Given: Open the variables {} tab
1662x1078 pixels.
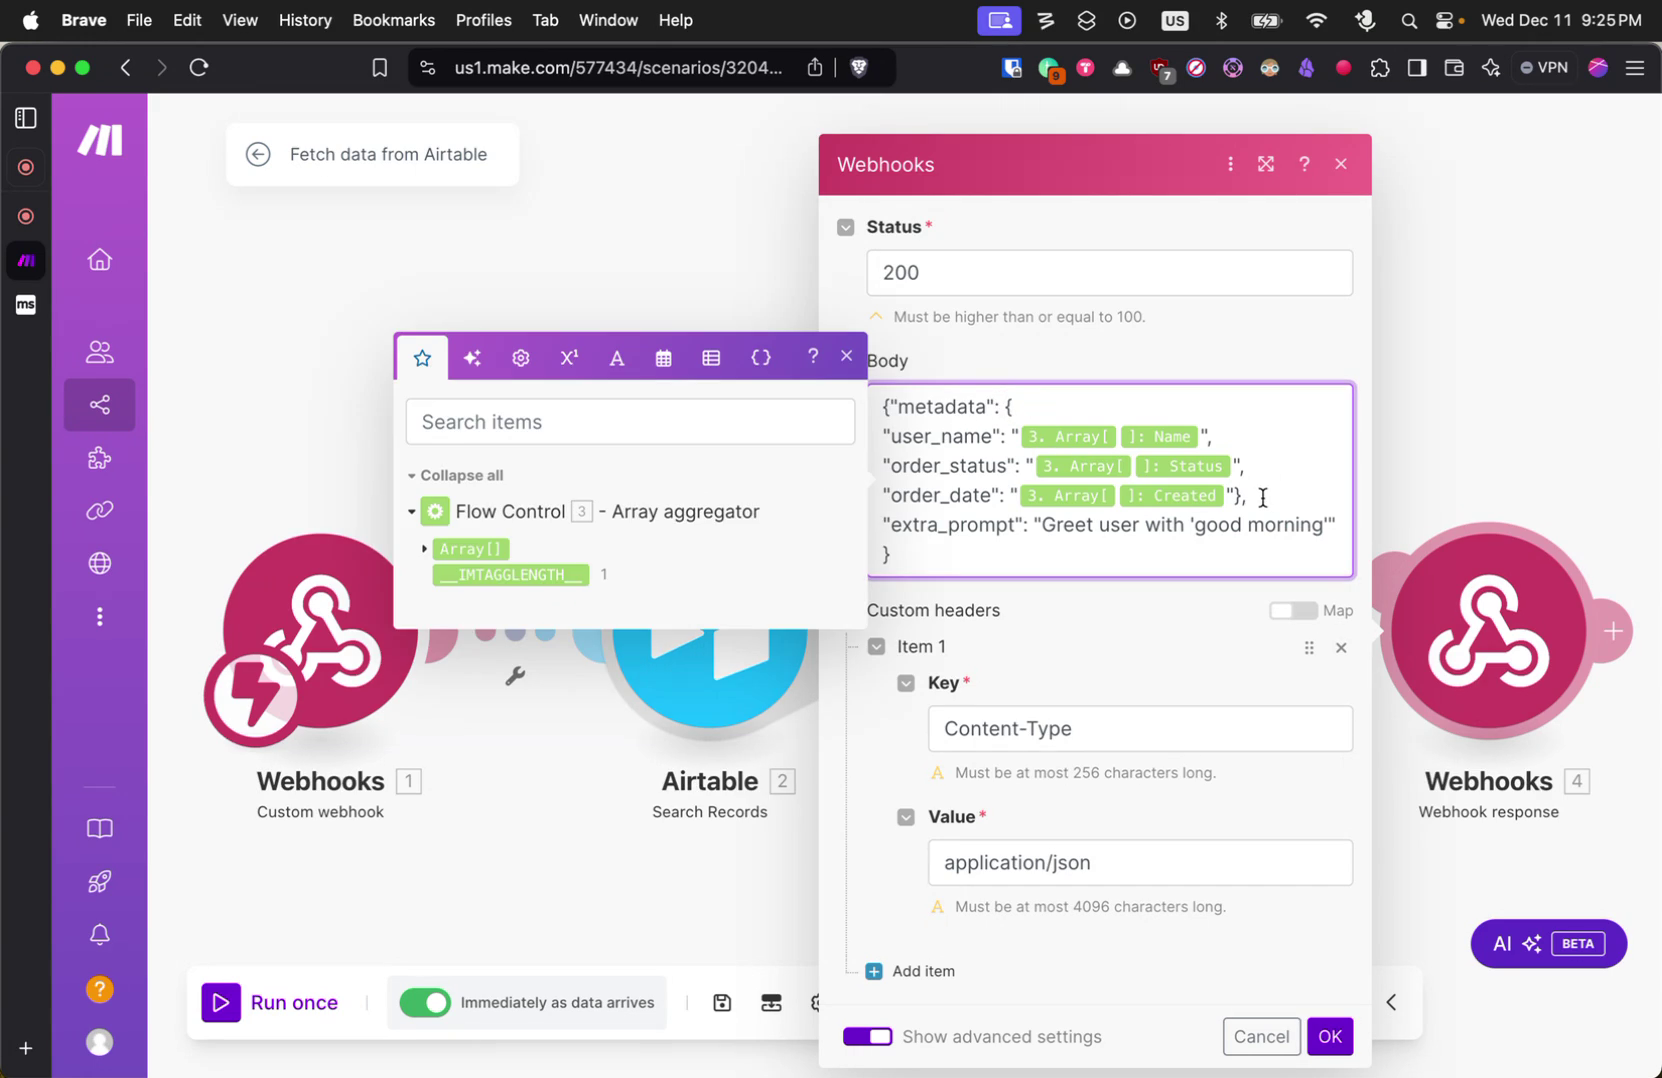Looking at the screenshot, I should (761, 357).
